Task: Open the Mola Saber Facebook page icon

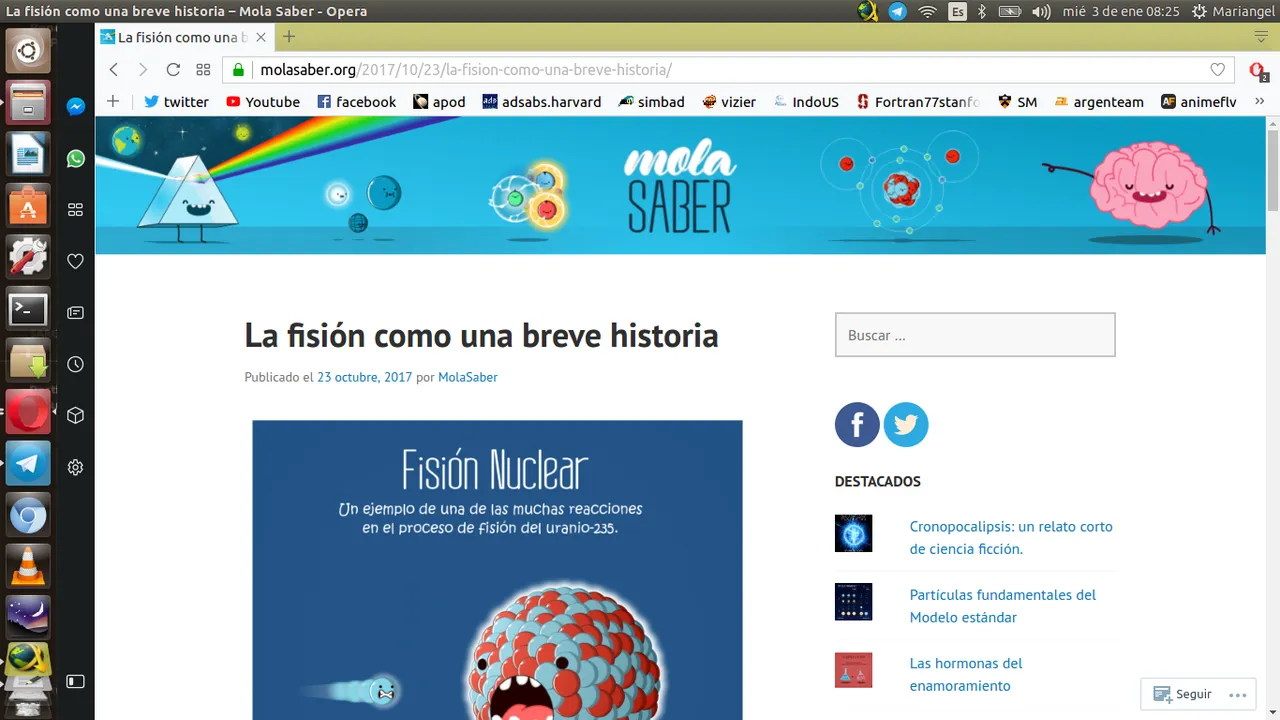Action: tap(857, 425)
